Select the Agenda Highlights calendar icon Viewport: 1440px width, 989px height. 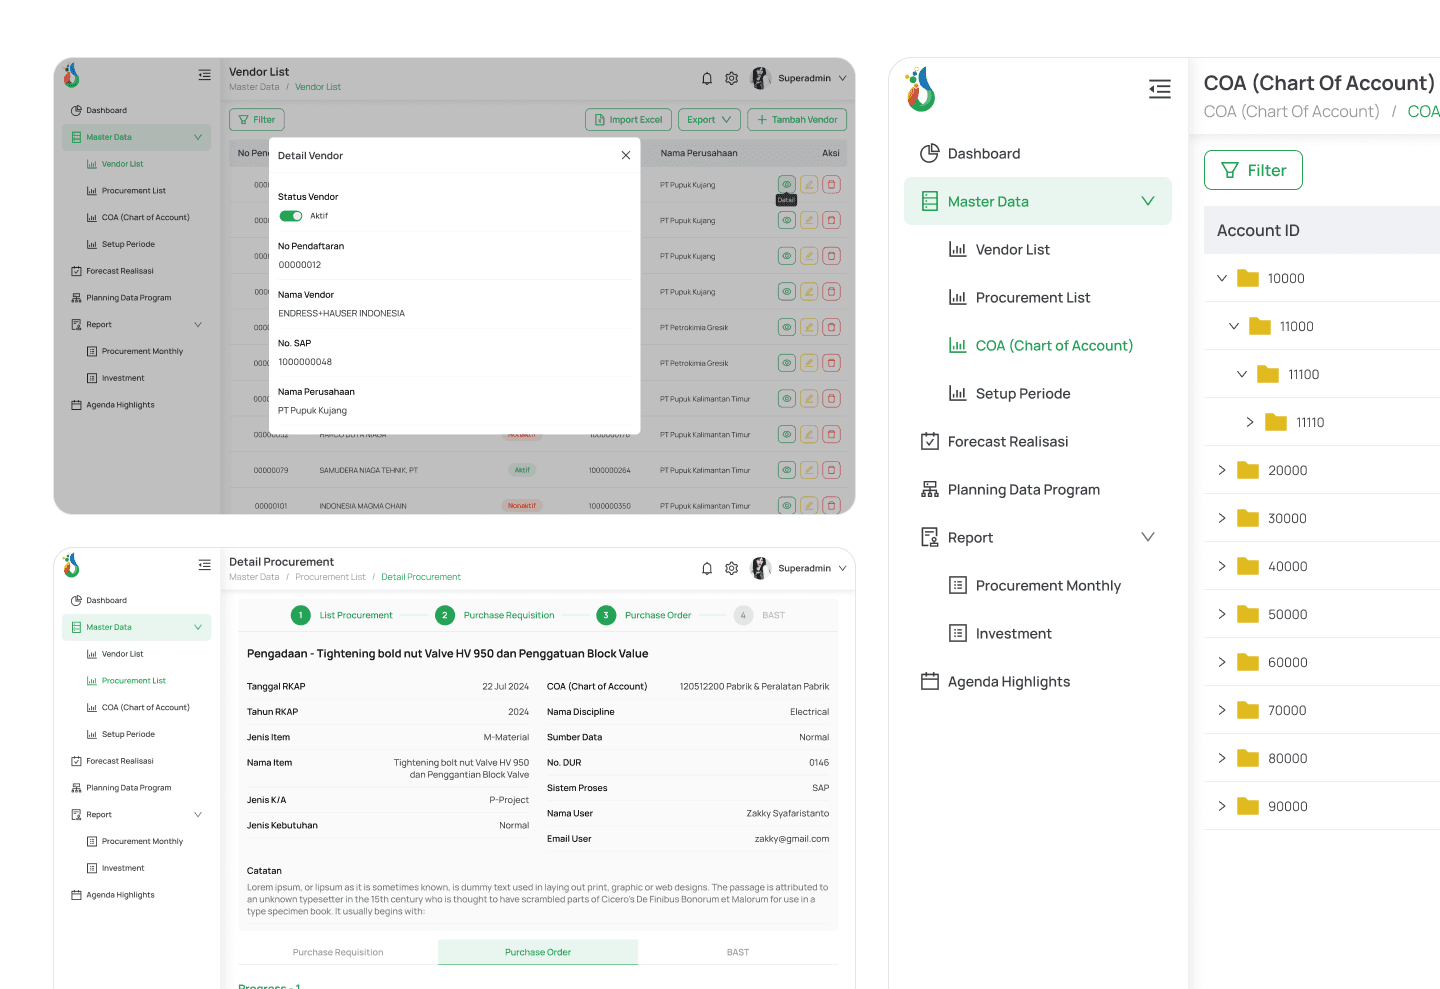930,681
